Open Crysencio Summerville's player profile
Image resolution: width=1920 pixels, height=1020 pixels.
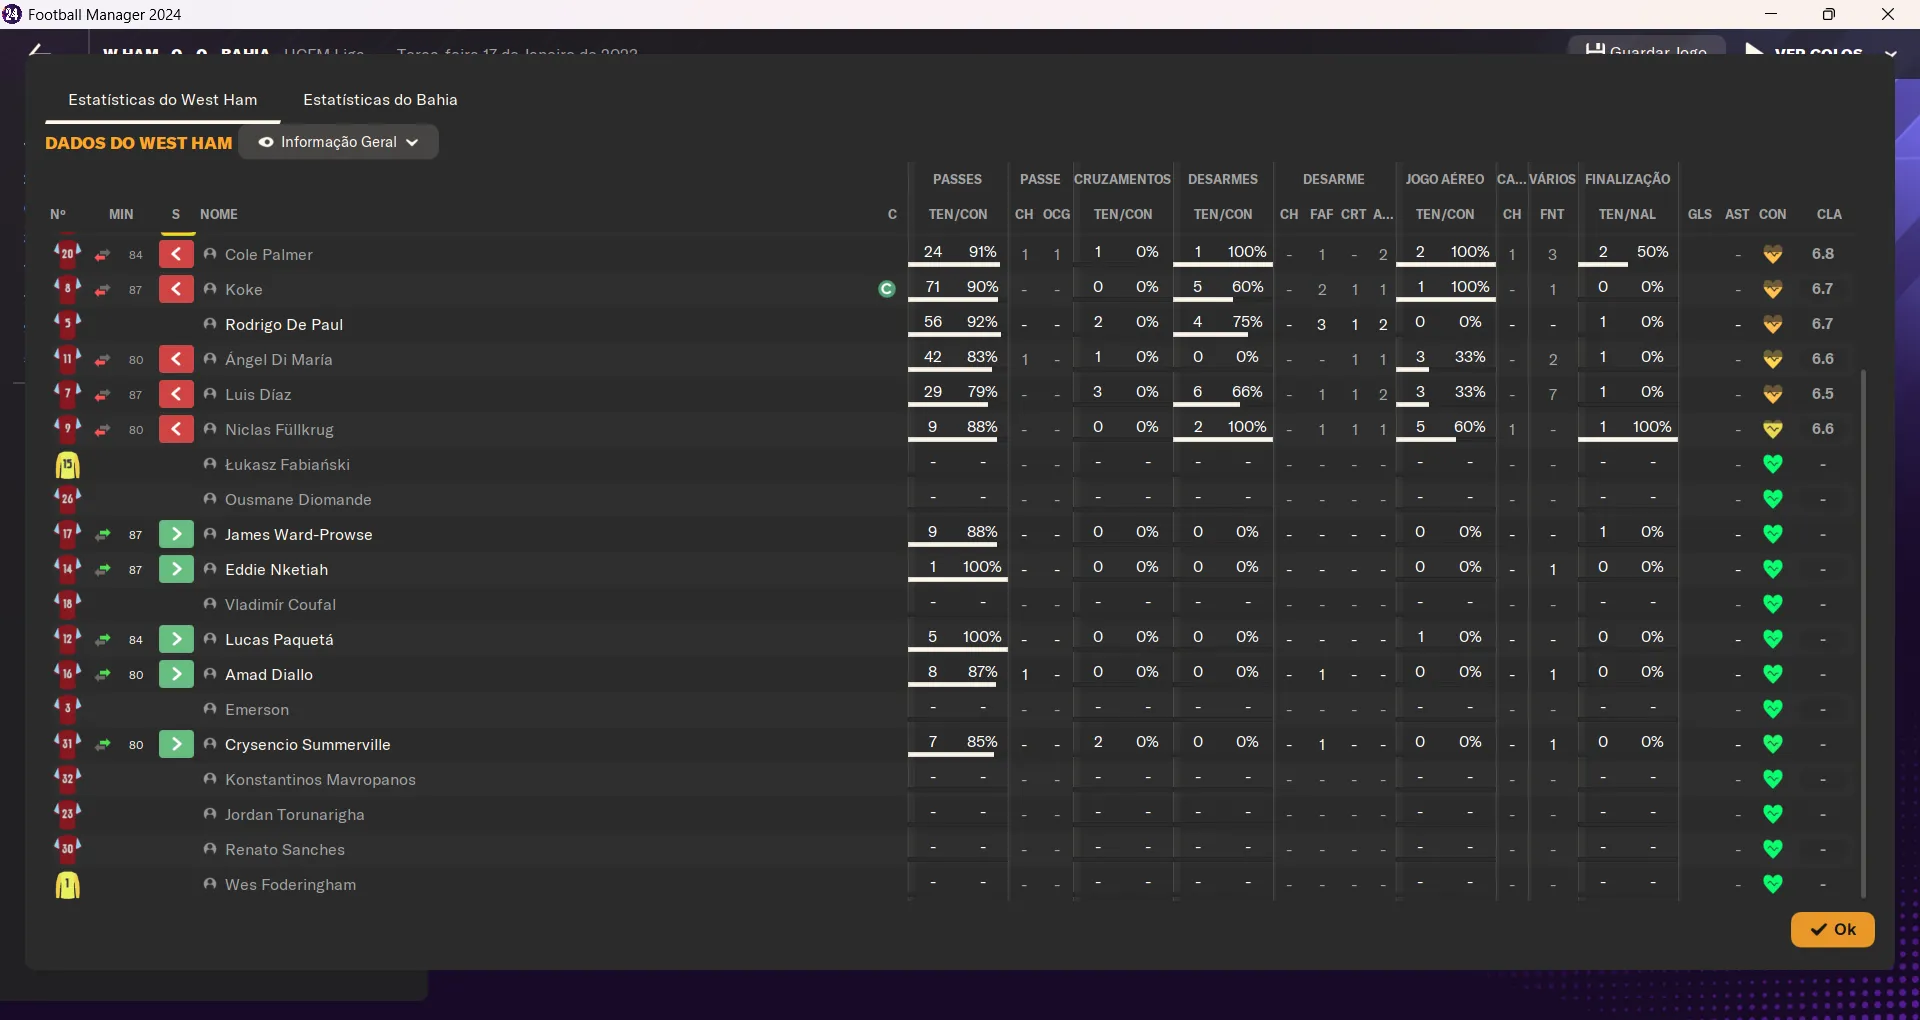(308, 745)
